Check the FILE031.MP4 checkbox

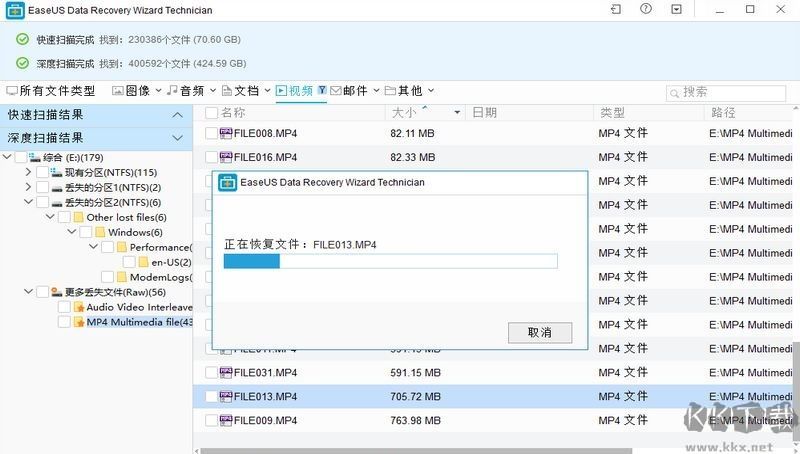[x=211, y=372]
